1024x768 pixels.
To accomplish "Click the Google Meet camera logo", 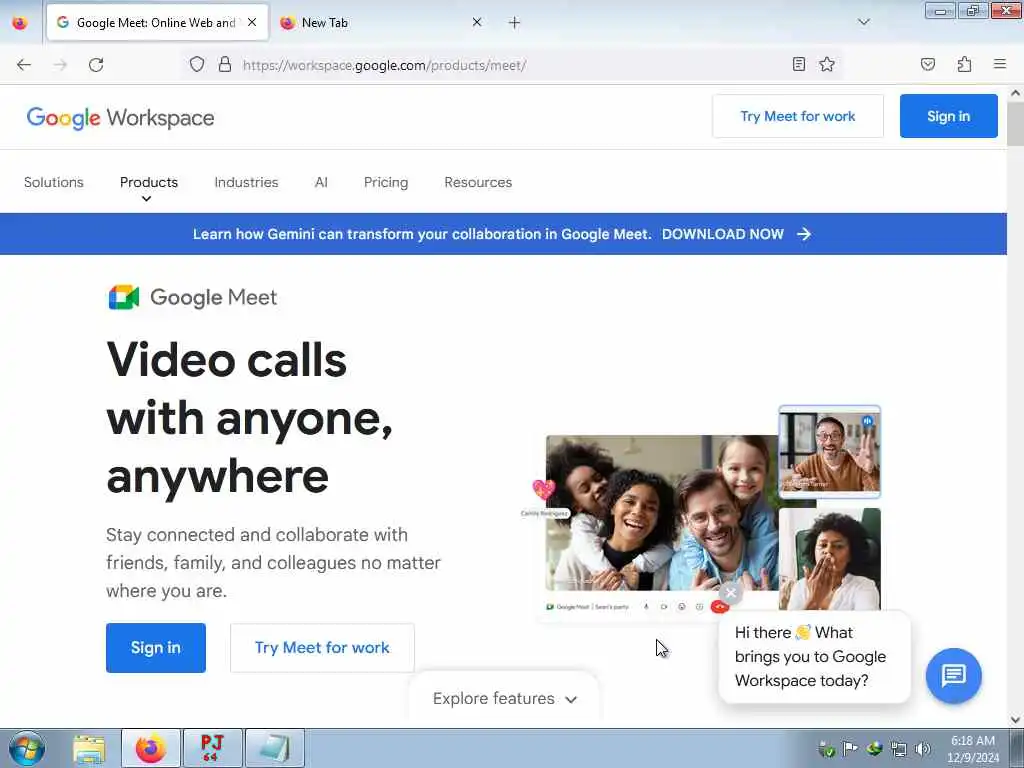I will (x=123, y=297).
